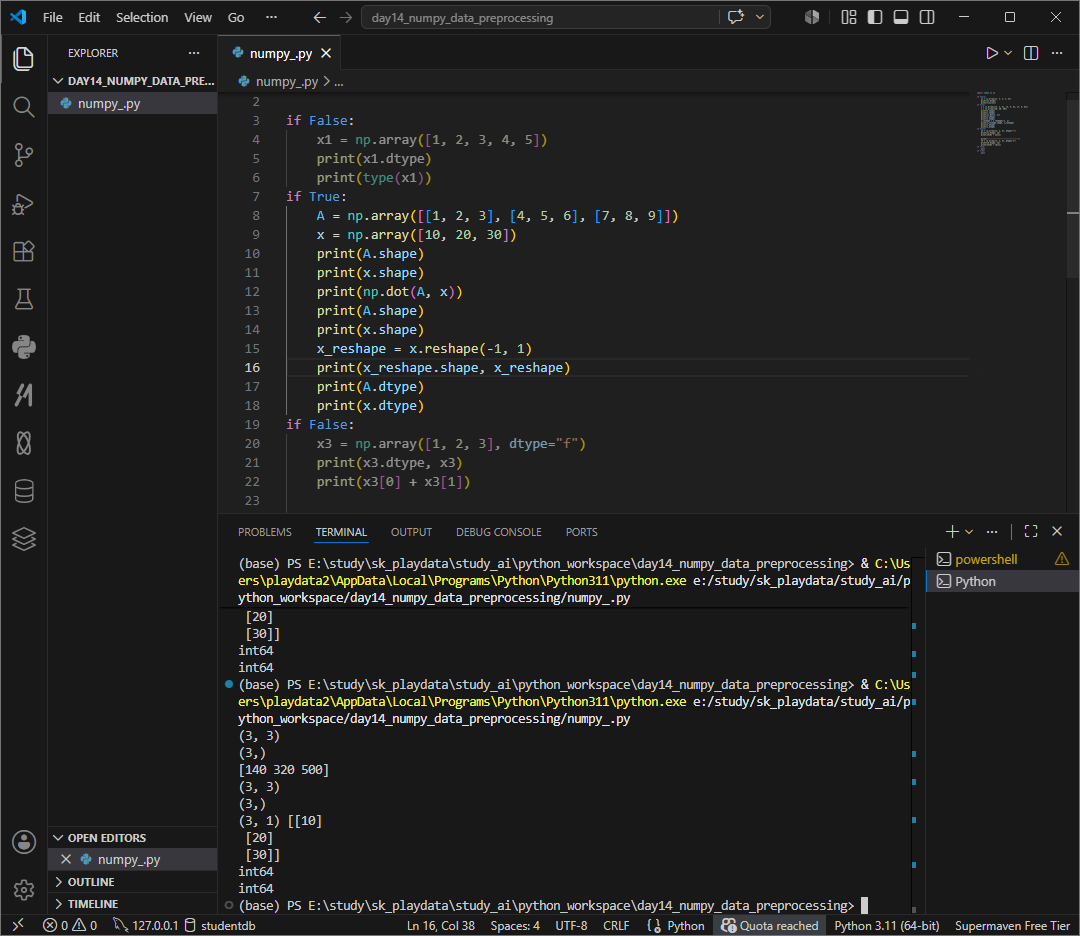Open the Search view icon
Viewport: 1080px width, 936px height.
23,107
